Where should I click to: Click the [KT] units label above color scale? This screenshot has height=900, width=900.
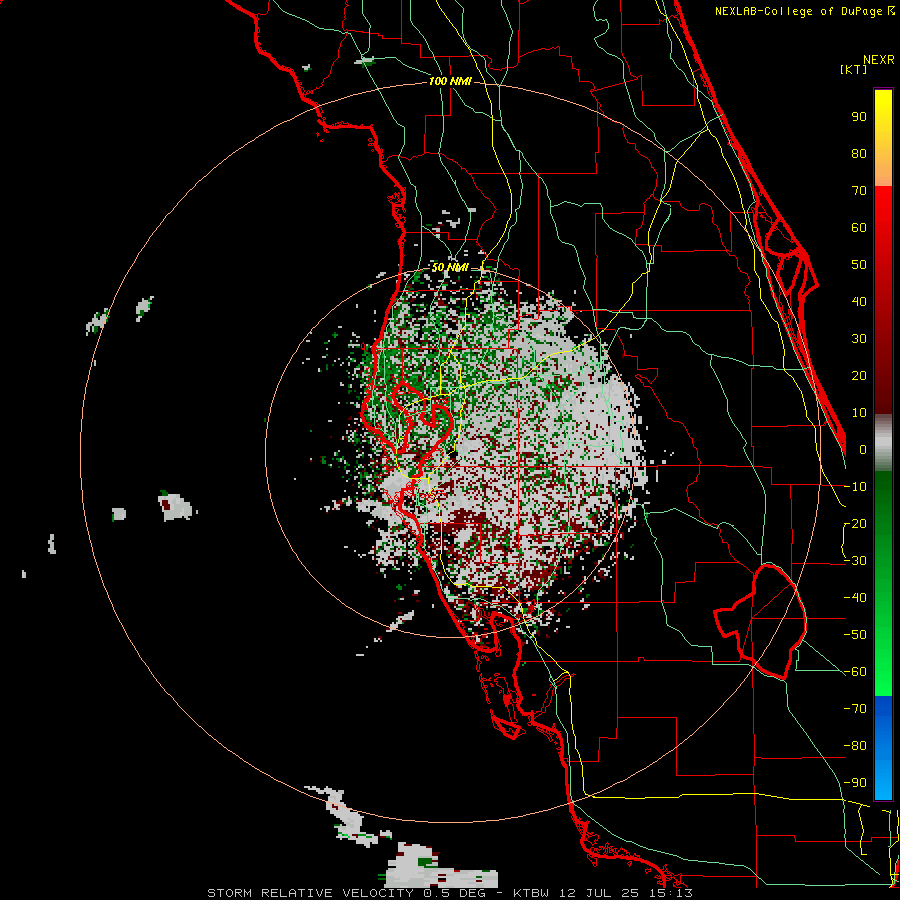pyautogui.click(x=854, y=69)
